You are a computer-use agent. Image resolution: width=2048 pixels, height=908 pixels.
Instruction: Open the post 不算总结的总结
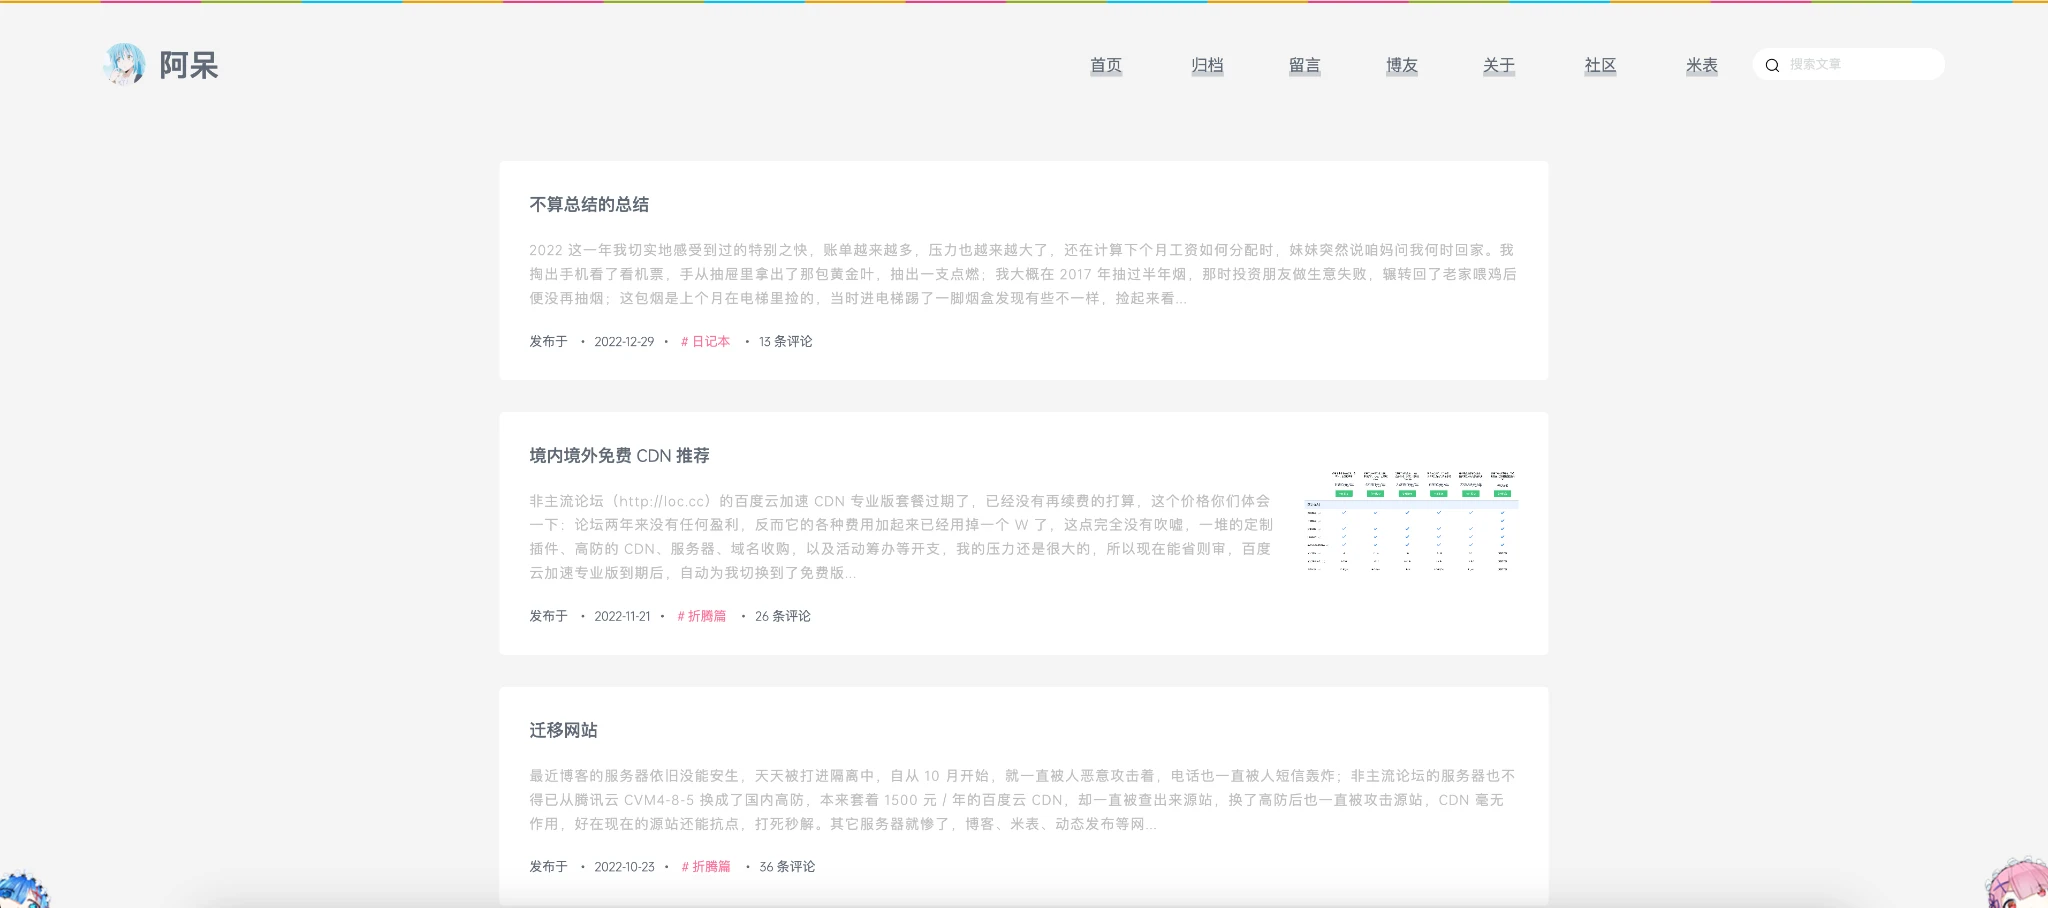click(588, 204)
